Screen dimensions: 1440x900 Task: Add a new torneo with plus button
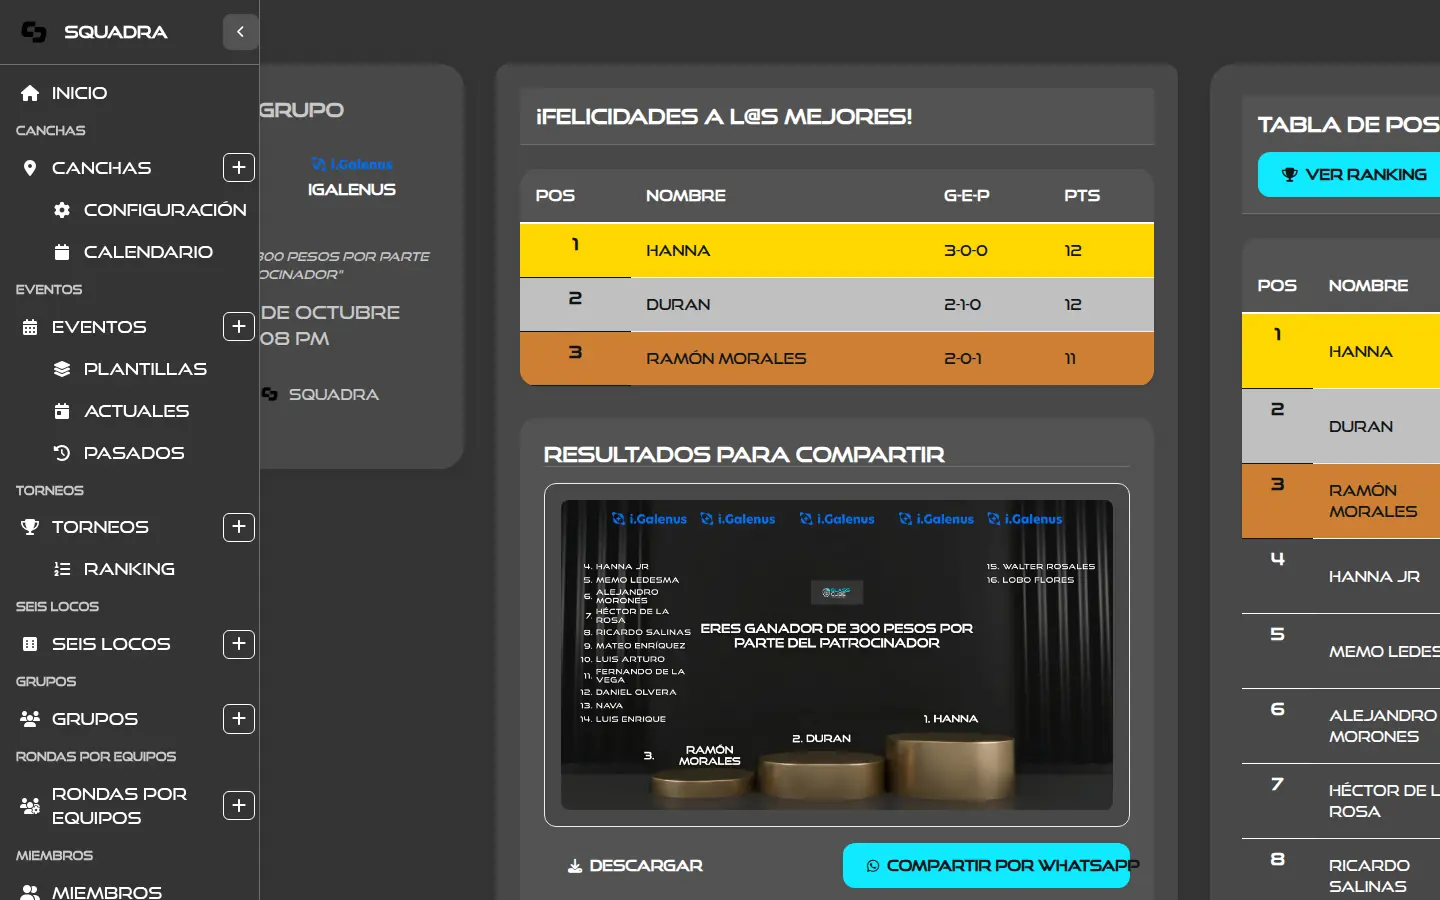coord(239,527)
